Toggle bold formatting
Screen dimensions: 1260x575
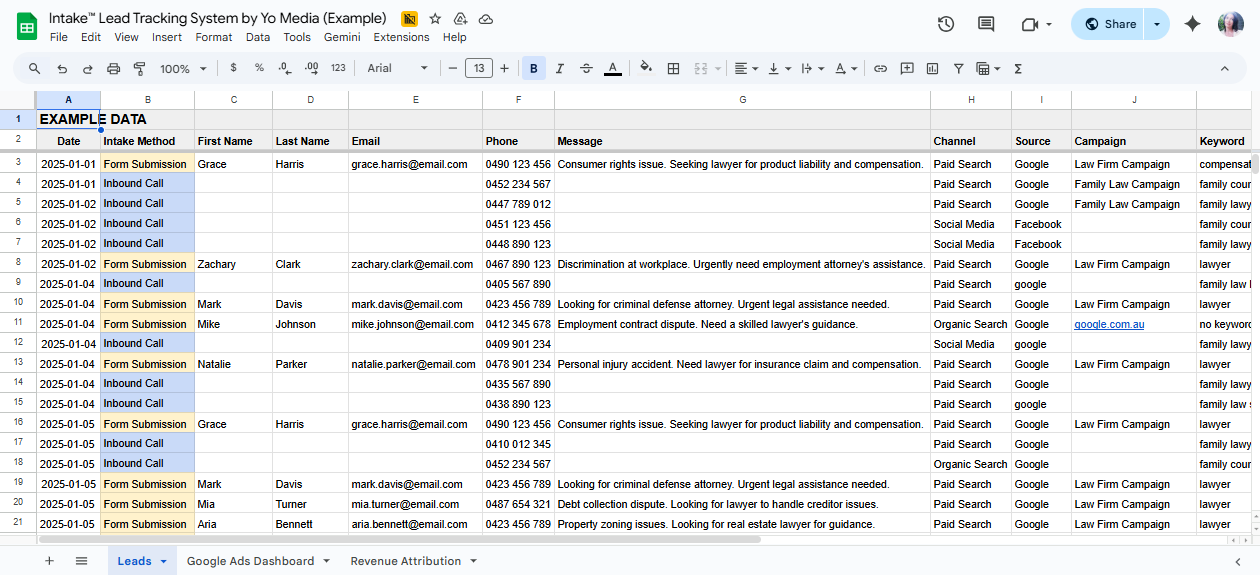(534, 69)
